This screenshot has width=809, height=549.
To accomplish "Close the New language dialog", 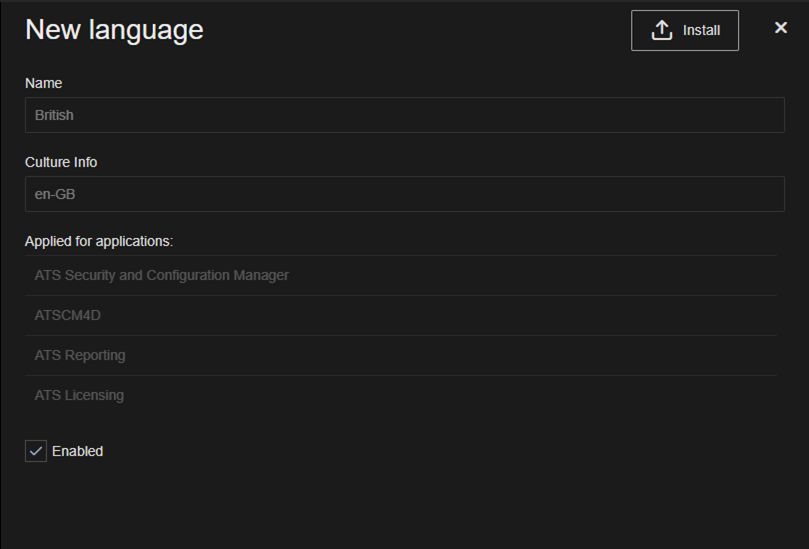I will coord(781,28).
